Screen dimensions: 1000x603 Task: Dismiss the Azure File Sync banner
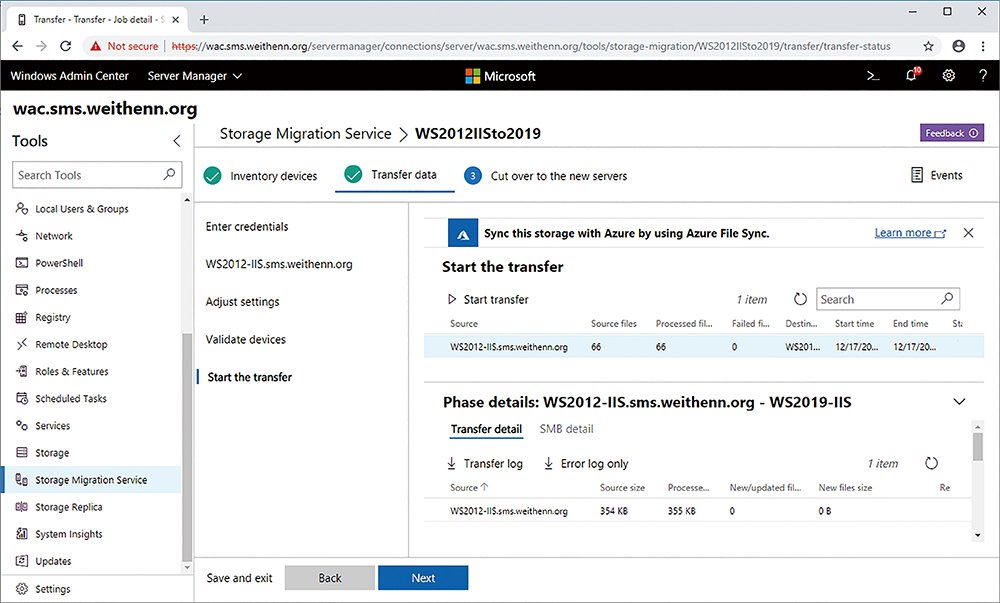coord(968,233)
